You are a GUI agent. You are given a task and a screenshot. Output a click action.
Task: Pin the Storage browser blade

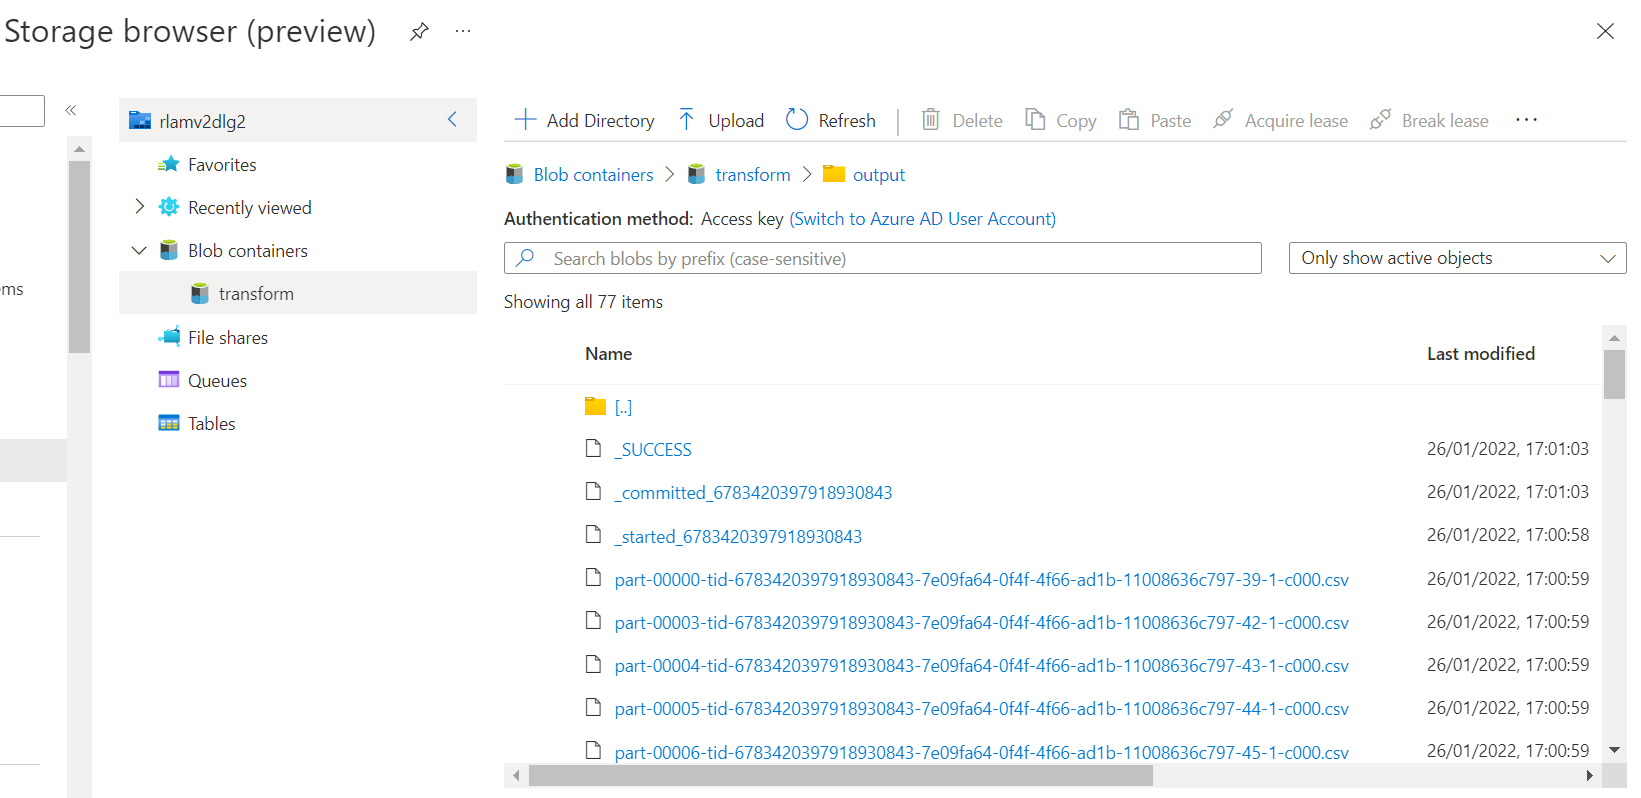(420, 32)
